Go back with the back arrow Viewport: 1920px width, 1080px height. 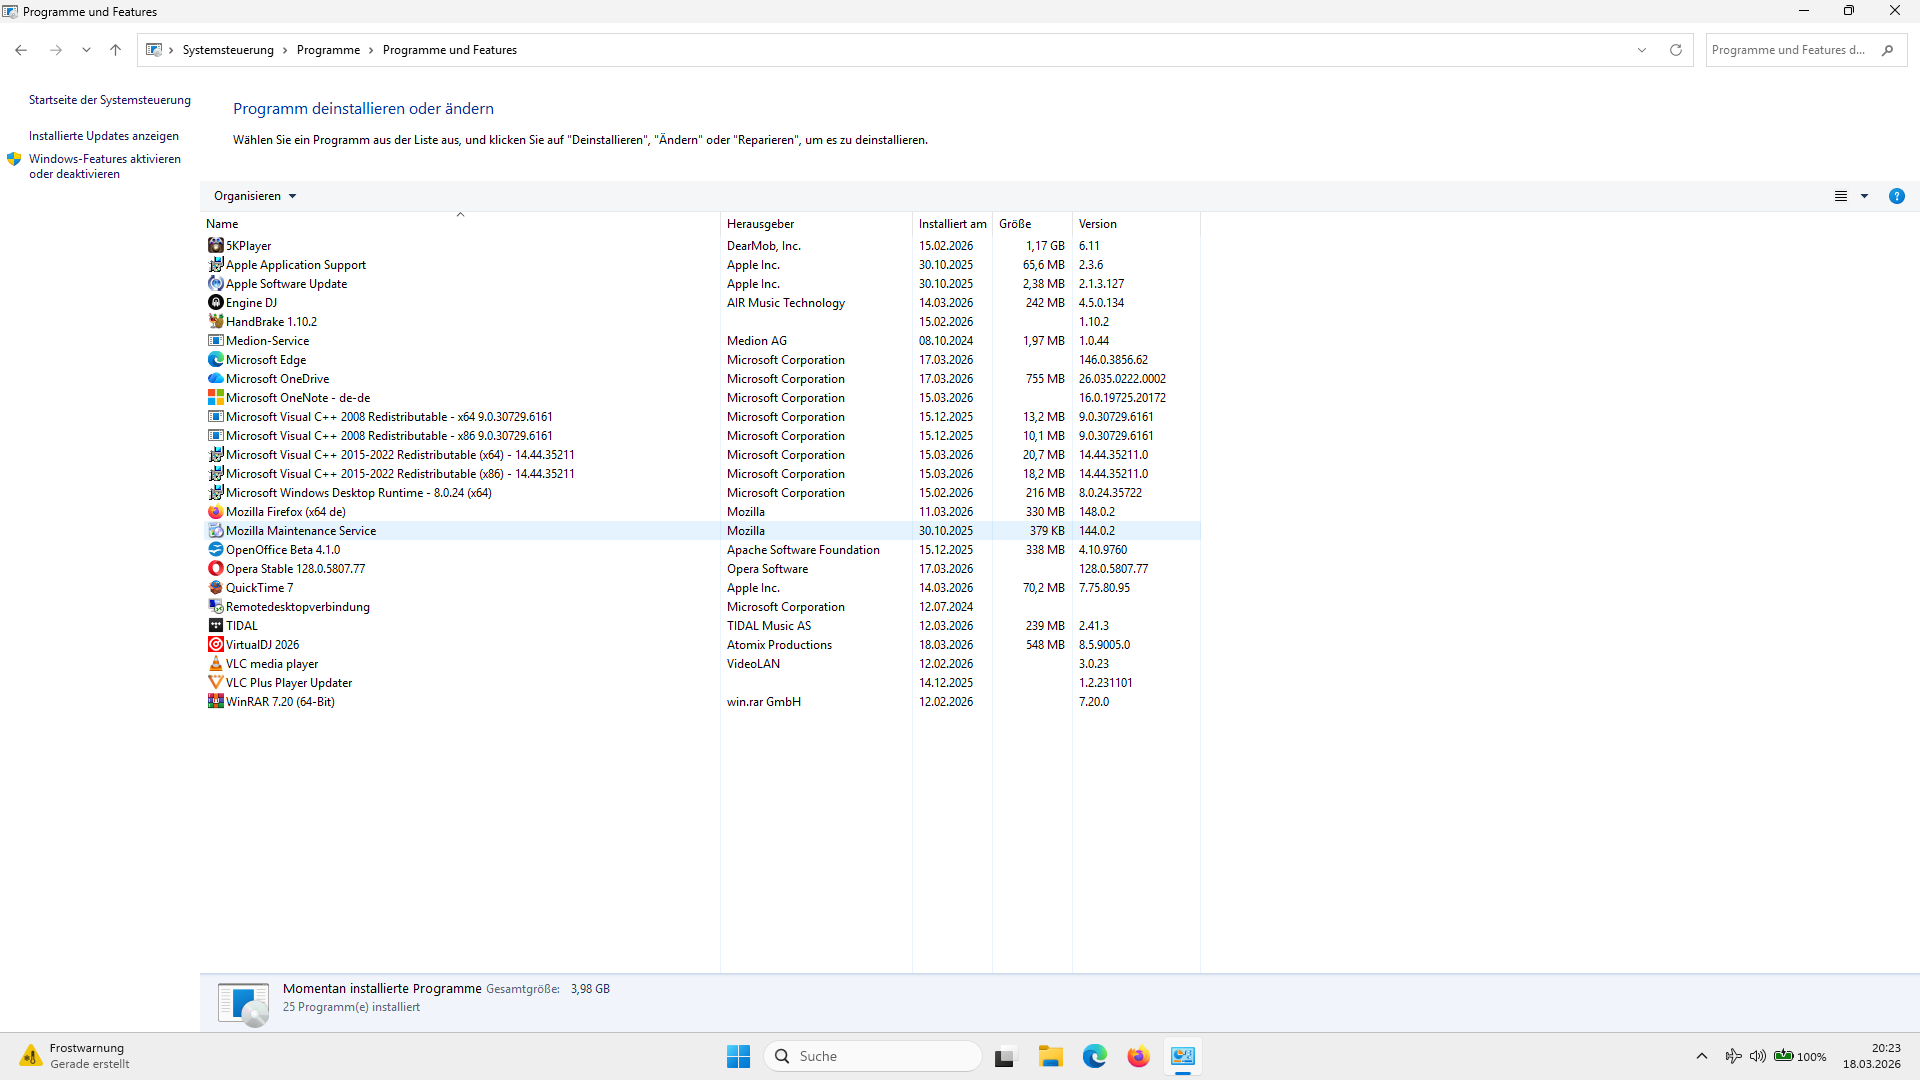(21, 50)
